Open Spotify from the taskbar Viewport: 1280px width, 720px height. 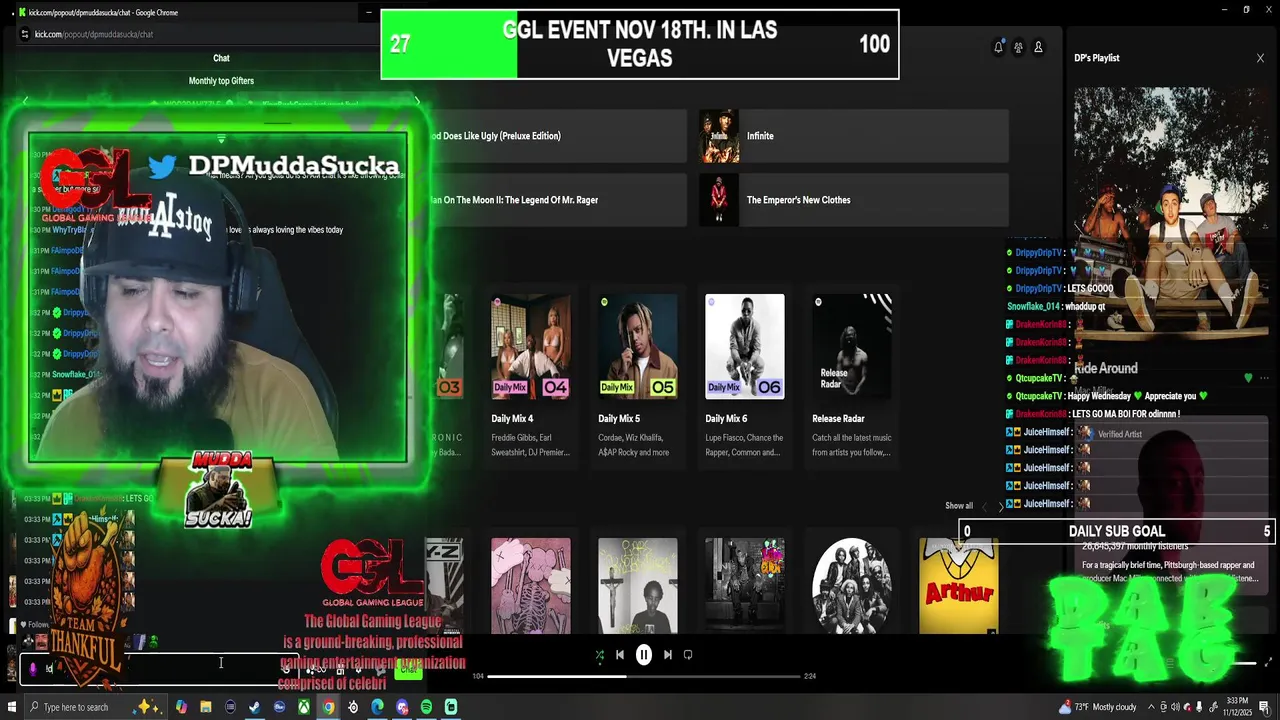click(x=426, y=707)
